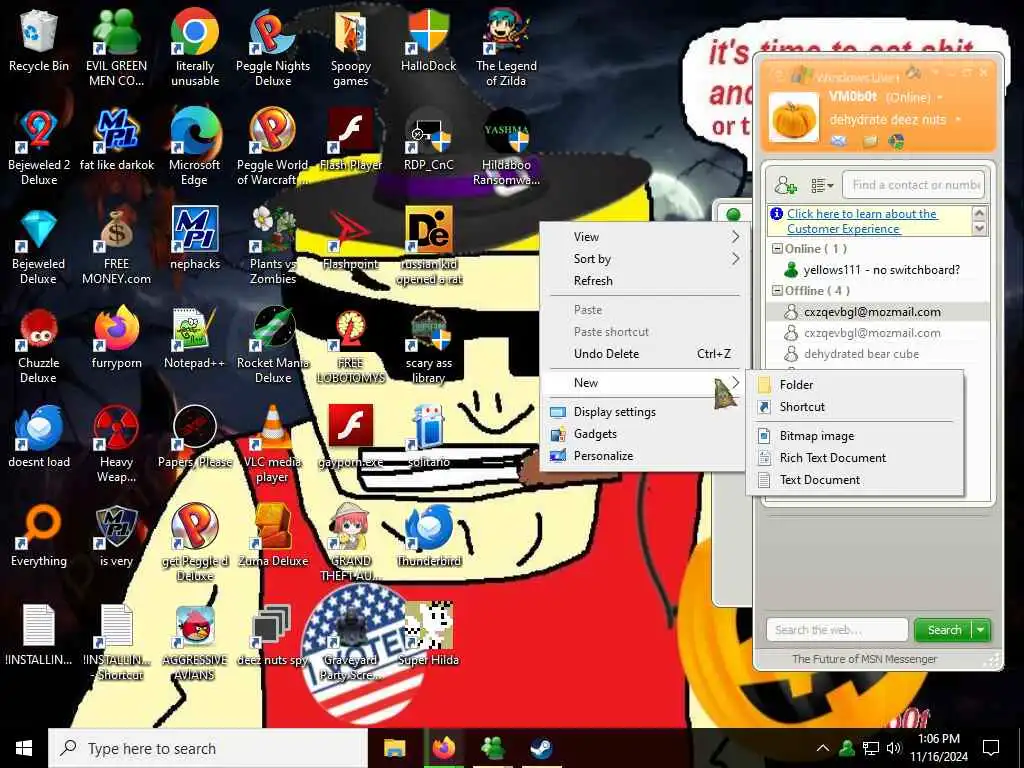
Task: Select the Papers, Please desktop icon
Action: coord(195,436)
